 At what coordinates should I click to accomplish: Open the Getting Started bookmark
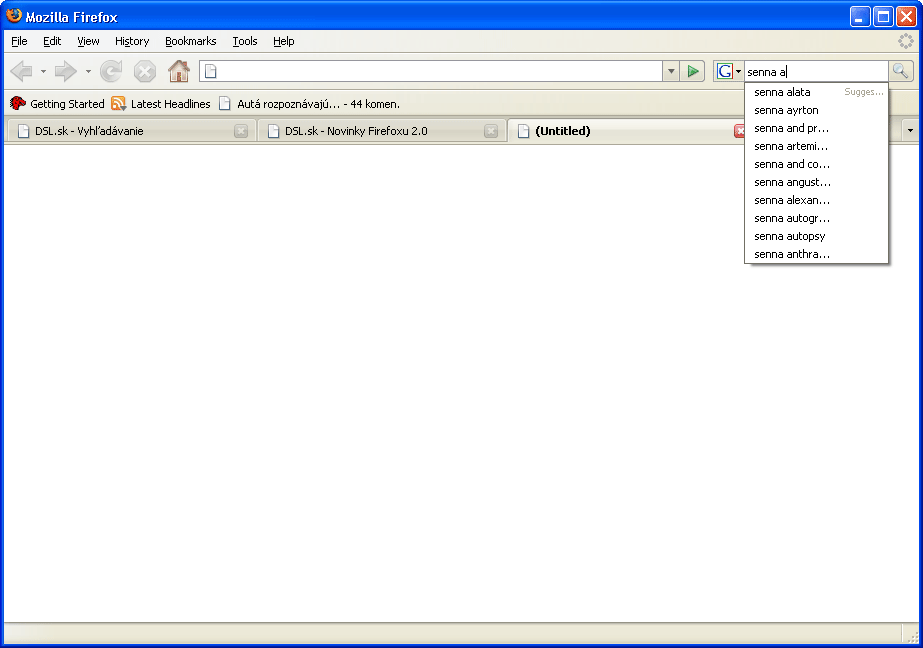point(57,104)
